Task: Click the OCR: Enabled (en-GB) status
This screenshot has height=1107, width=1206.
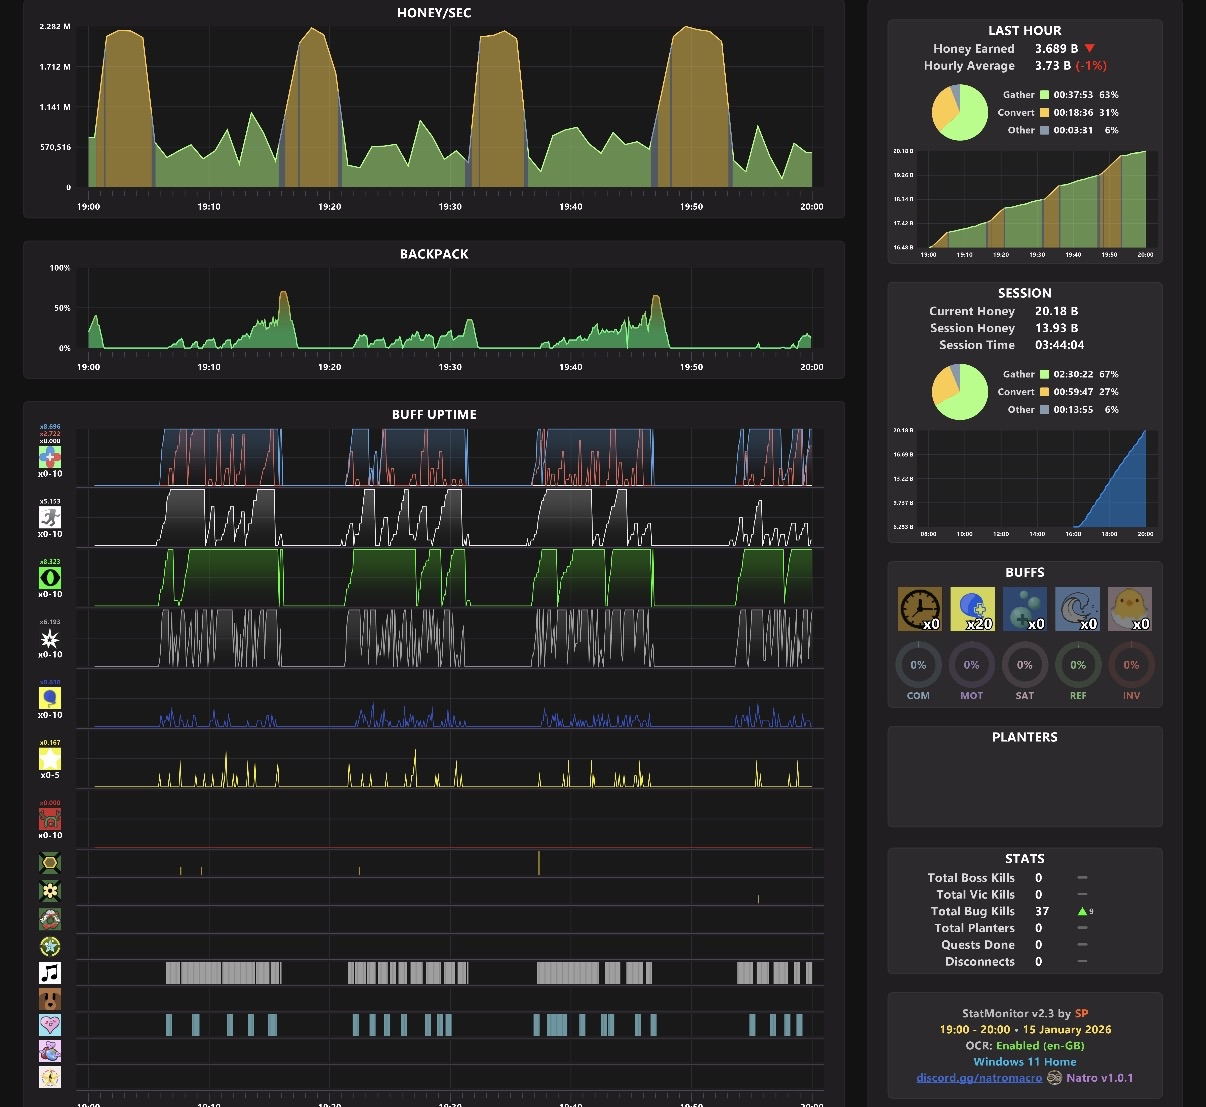Action: click(1025, 1045)
